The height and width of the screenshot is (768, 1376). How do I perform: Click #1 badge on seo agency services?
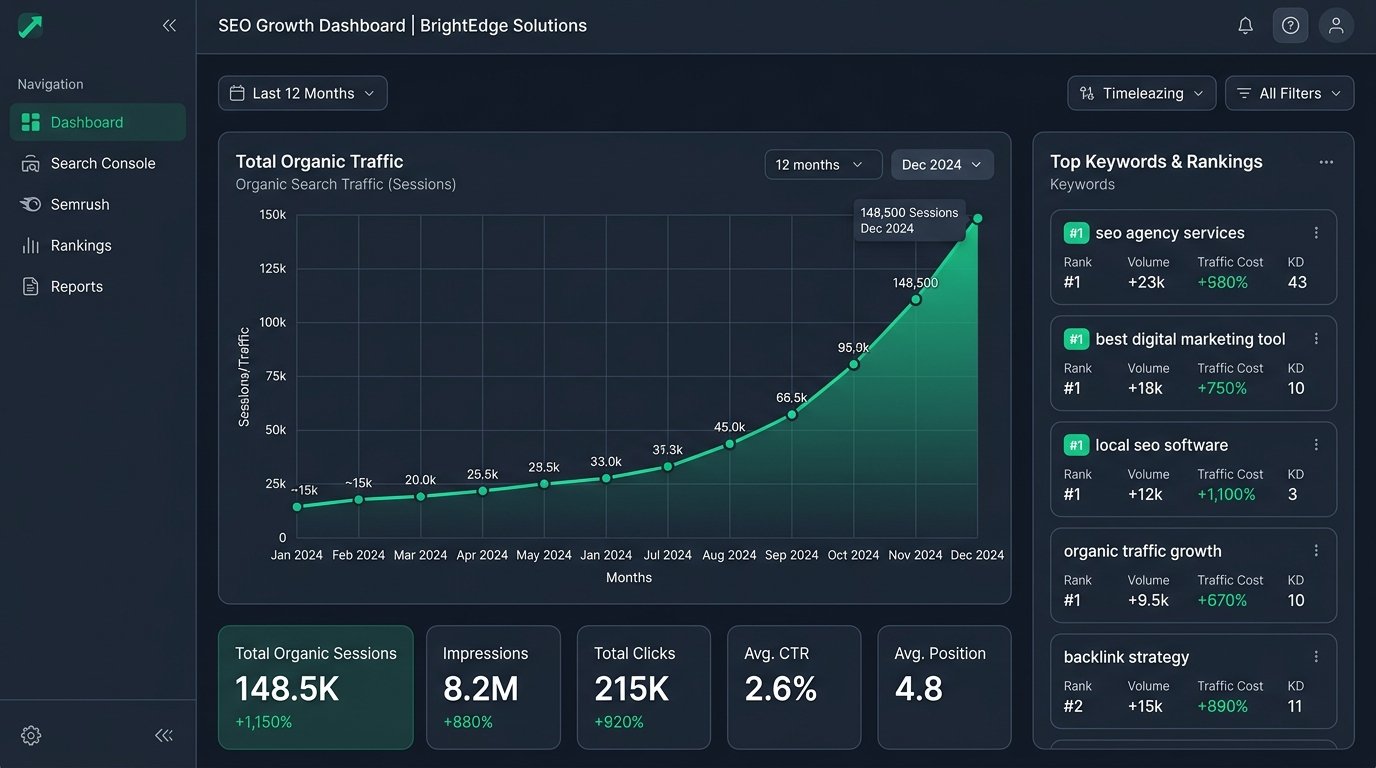pos(1076,233)
